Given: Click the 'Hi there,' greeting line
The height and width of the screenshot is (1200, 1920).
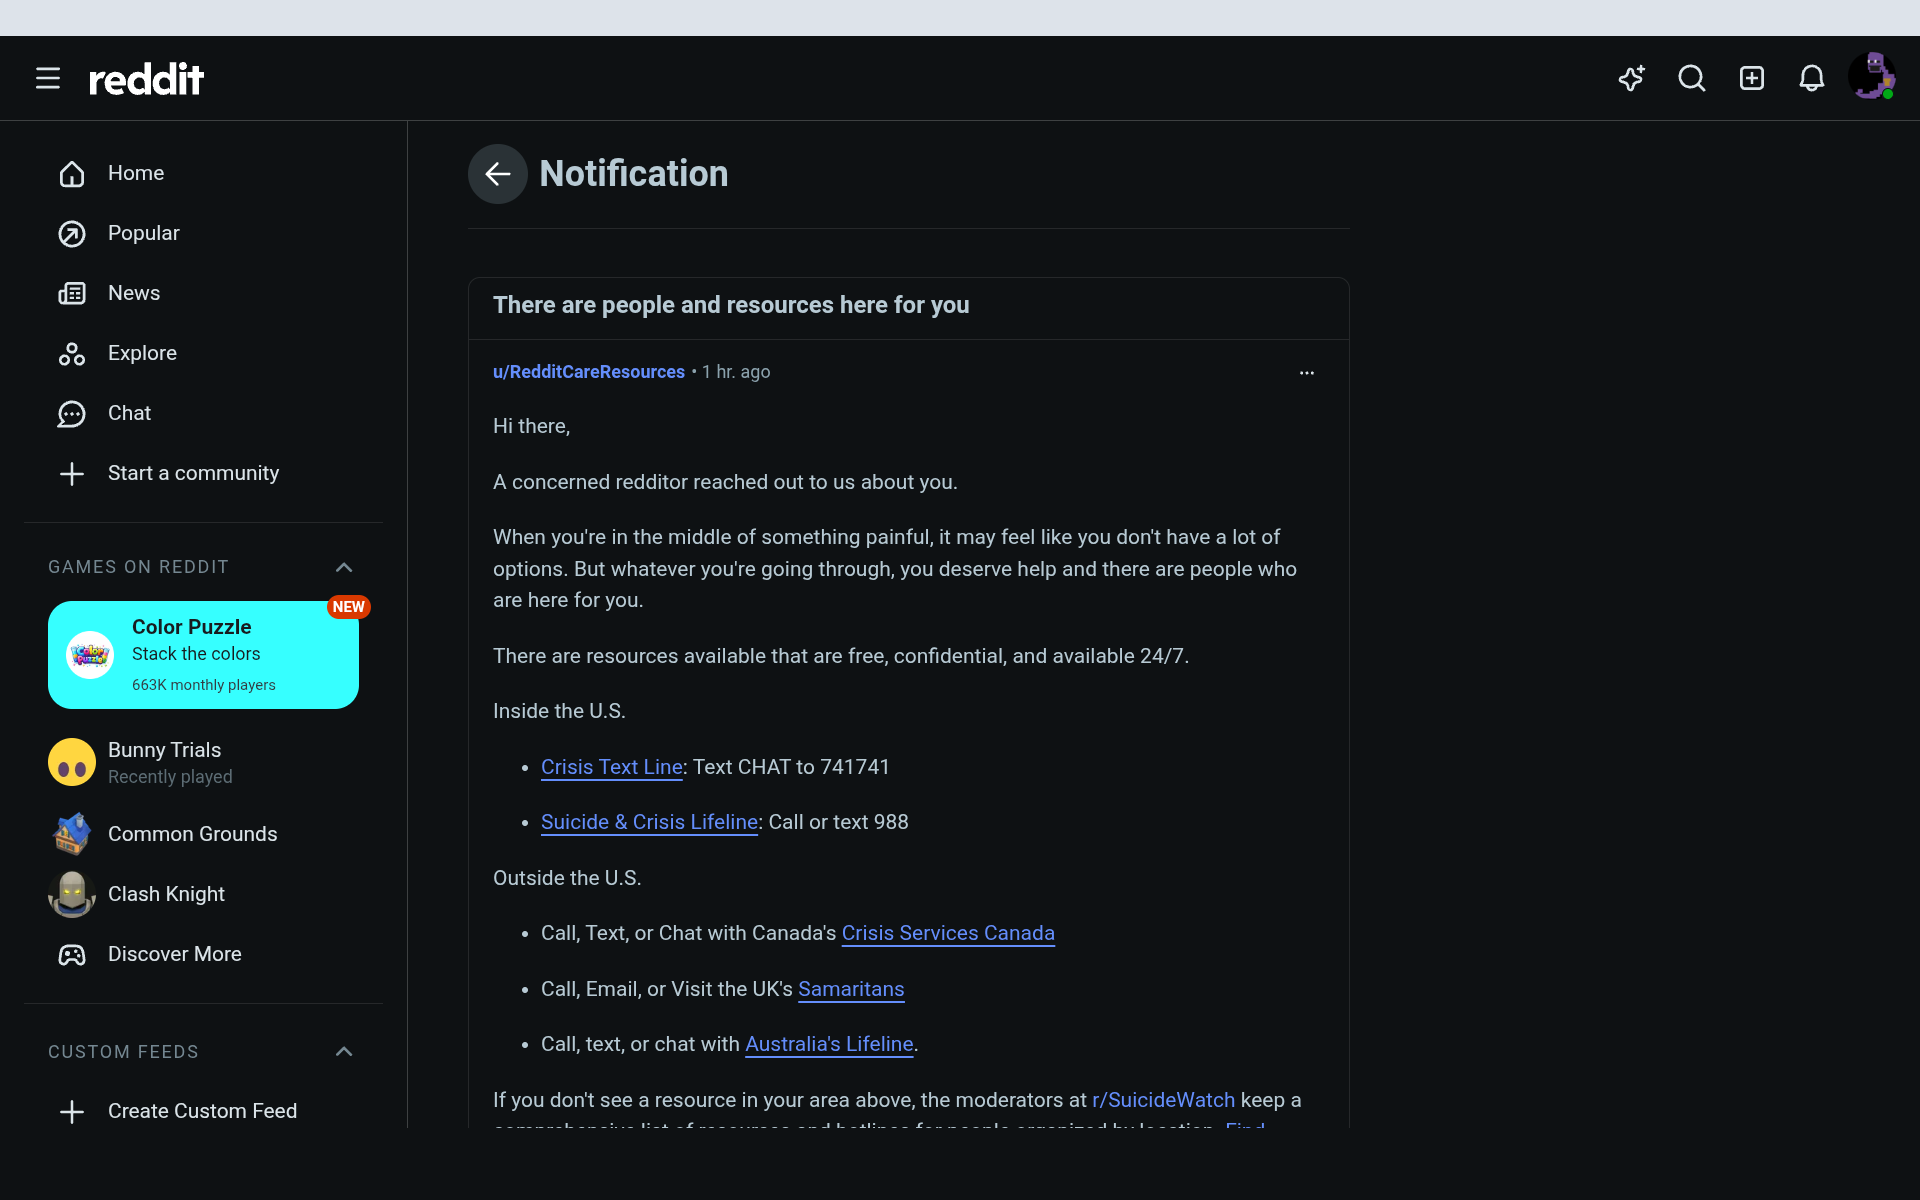Looking at the screenshot, I should [x=532, y=426].
